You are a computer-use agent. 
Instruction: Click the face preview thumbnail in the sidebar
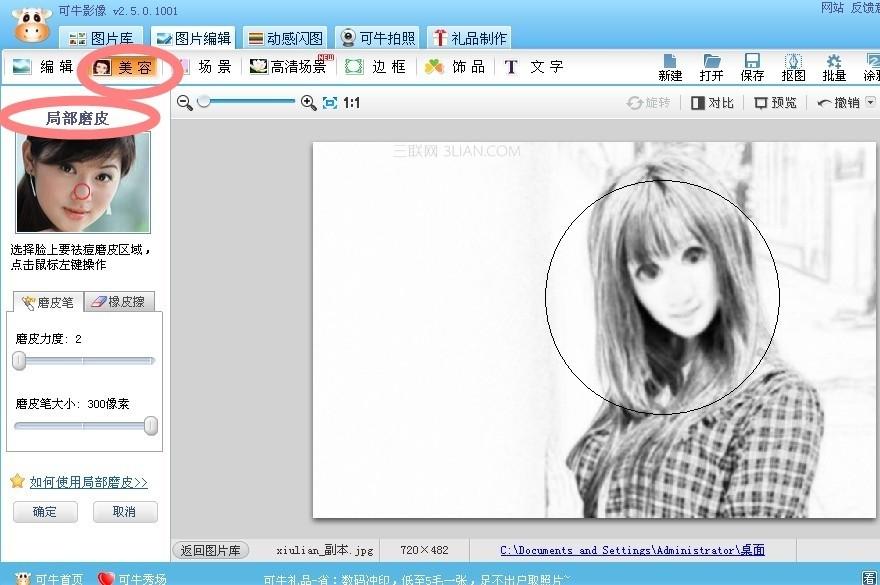pyautogui.click(x=82, y=180)
